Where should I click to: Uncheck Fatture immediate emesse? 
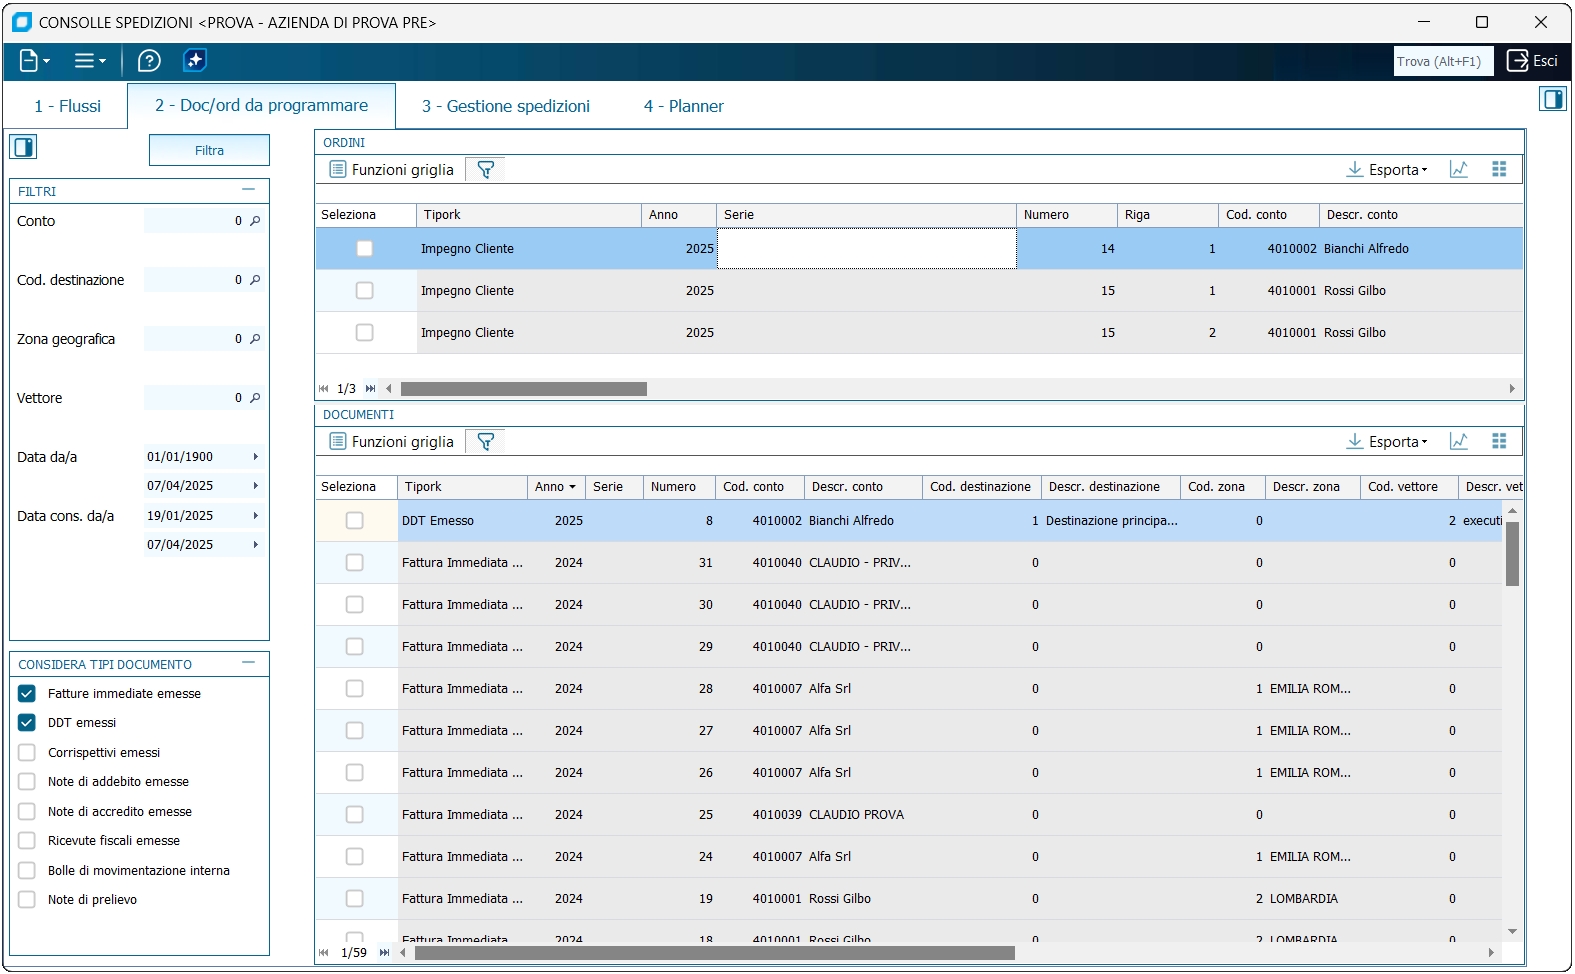27,694
